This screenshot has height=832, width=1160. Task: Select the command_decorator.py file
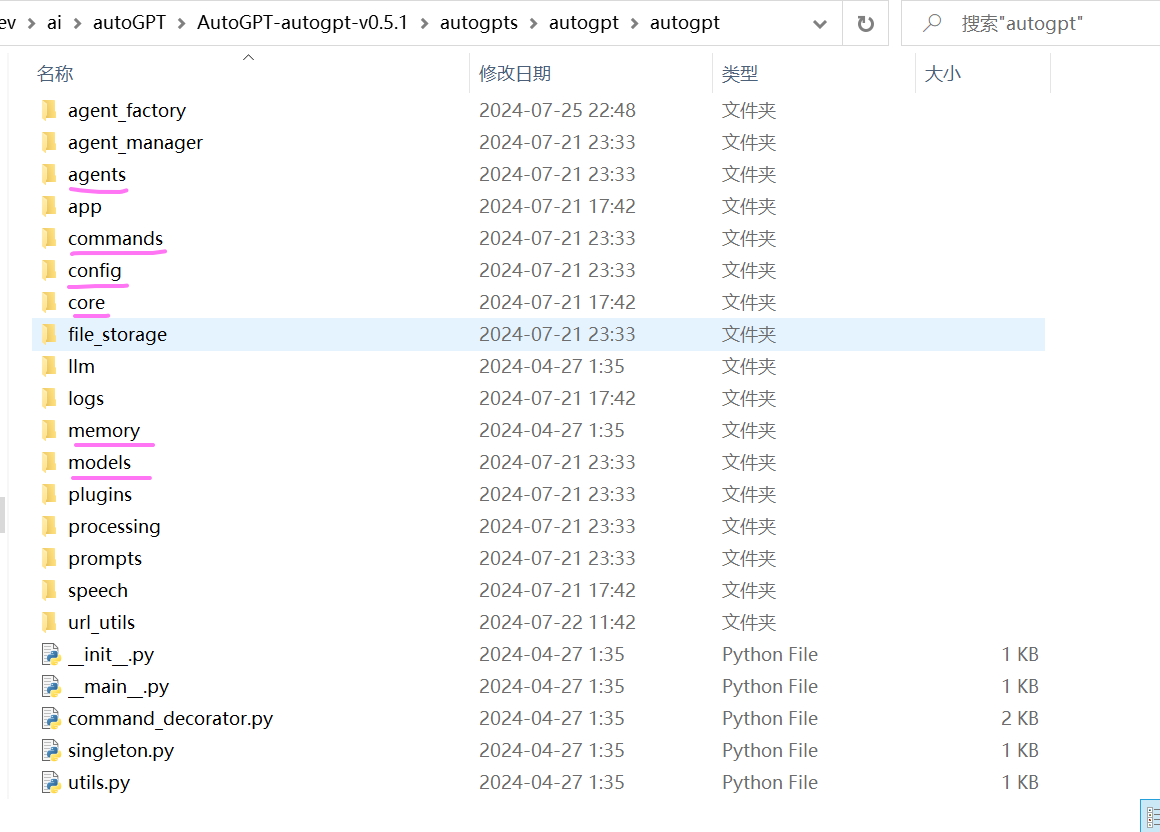point(170,718)
